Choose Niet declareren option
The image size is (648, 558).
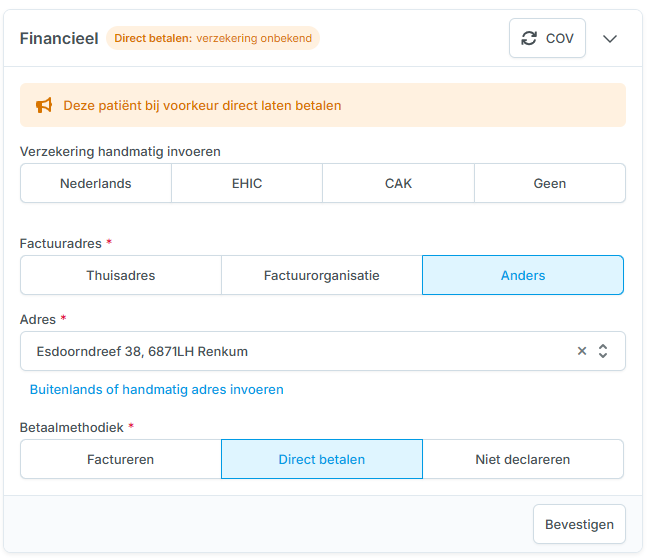pos(523,460)
